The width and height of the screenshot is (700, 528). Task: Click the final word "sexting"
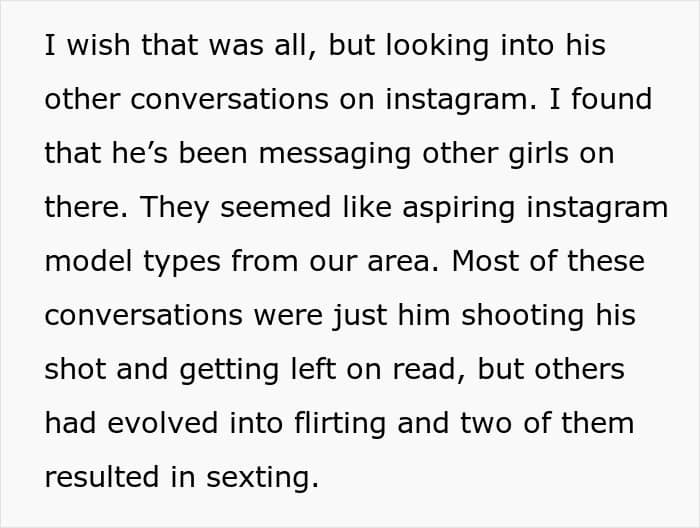[263, 478]
